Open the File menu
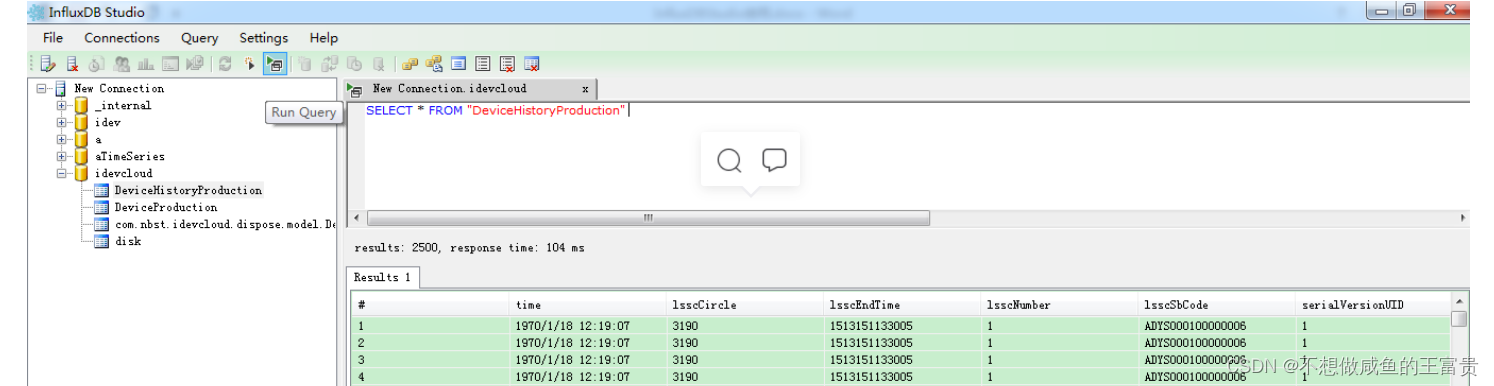Screen dimensions: 1494x386 pyautogui.click(x=53, y=38)
